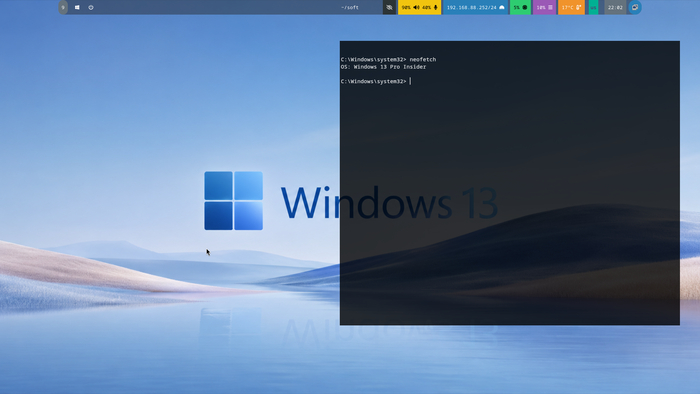The height and width of the screenshot is (394, 700).
Task: Click the orange temperature module 17°C
Action: (571, 8)
